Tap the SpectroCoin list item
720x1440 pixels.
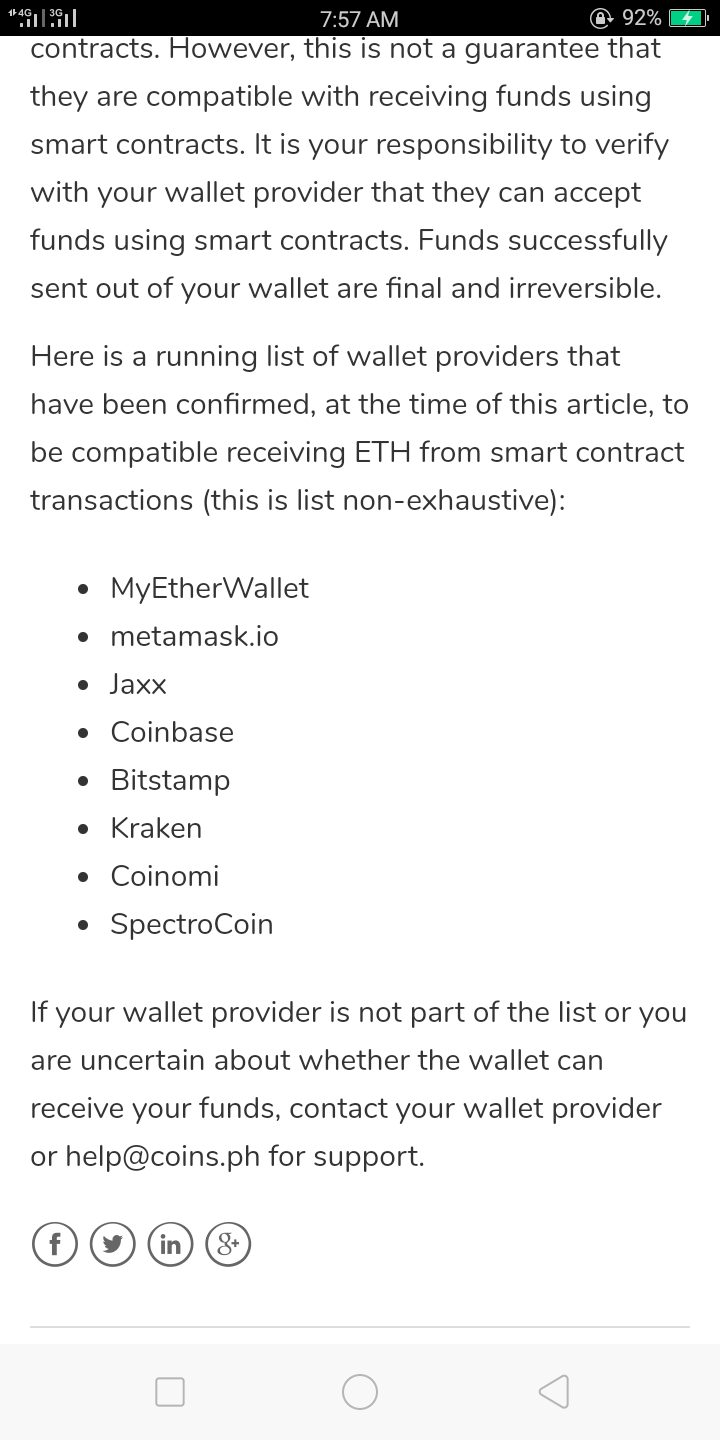[x=192, y=924]
